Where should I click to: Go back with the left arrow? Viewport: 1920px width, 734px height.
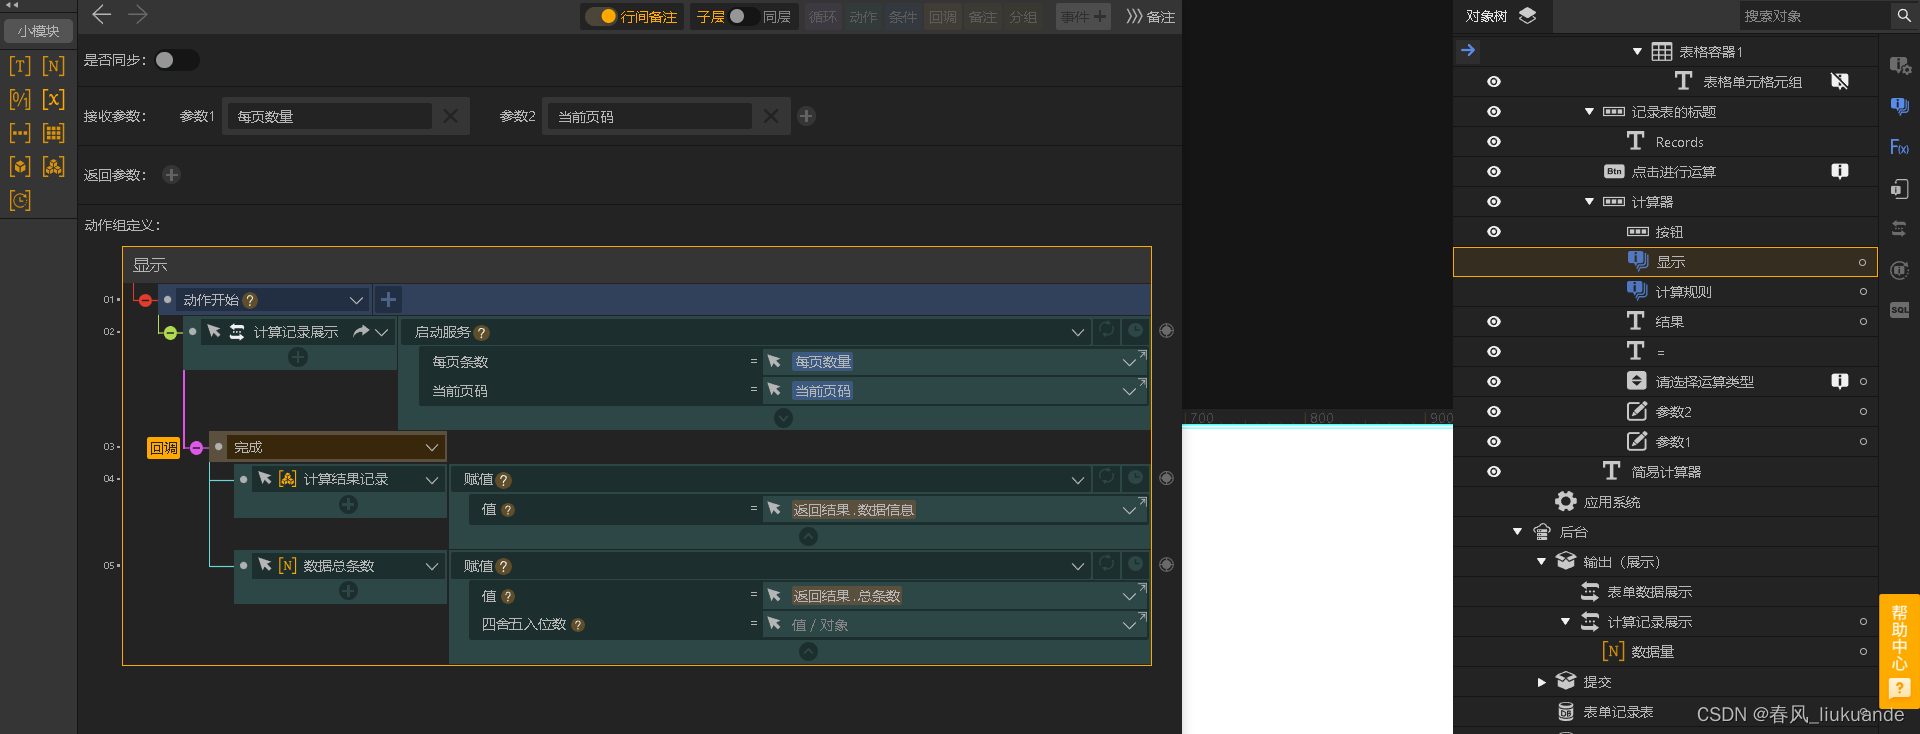coord(102,15)
